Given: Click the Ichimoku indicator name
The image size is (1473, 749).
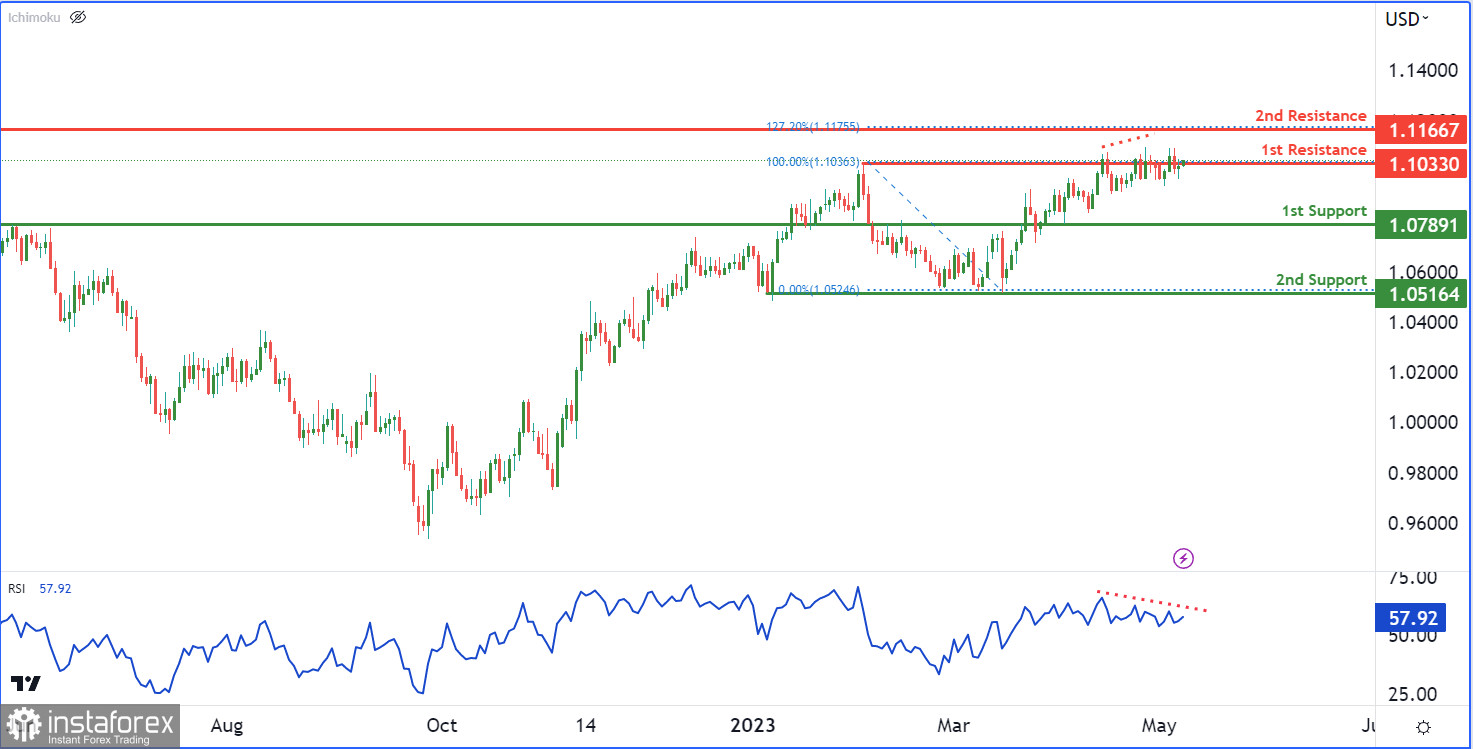Looking at the screenshot, I should click(x=36, y=17).
